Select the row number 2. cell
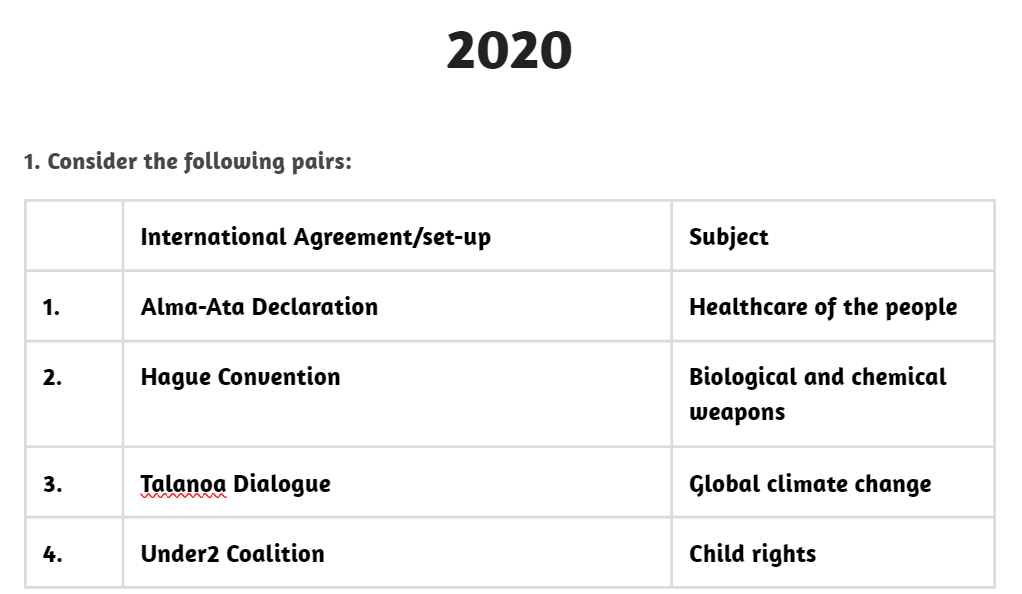This screenshot has height=594, width=1022. tap(52, 378)
